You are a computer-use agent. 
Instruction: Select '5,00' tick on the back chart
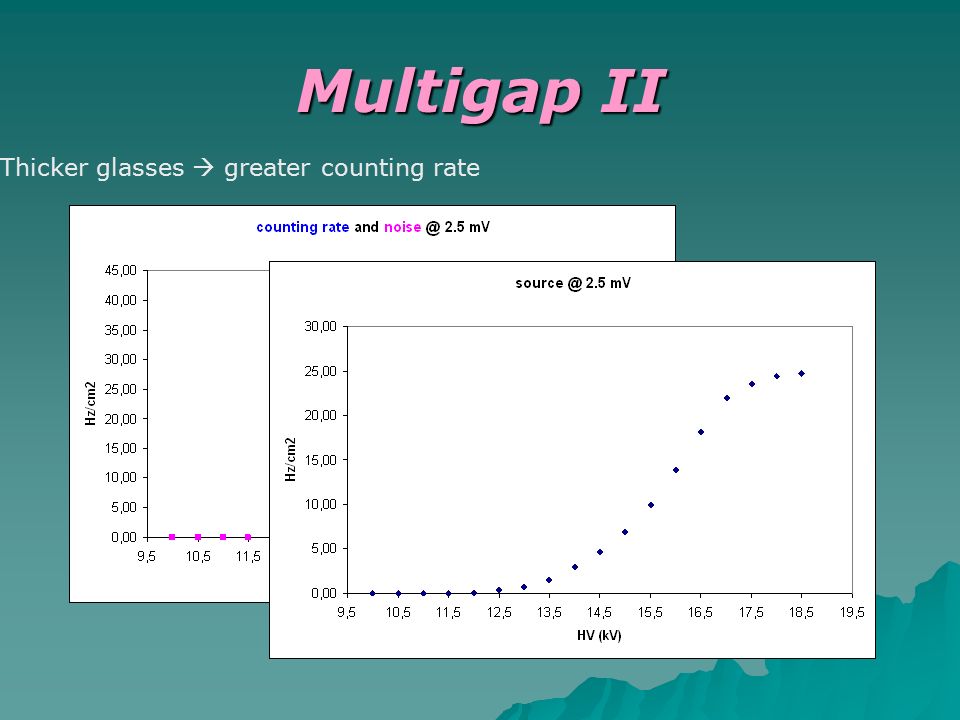(x=124, y=508)
